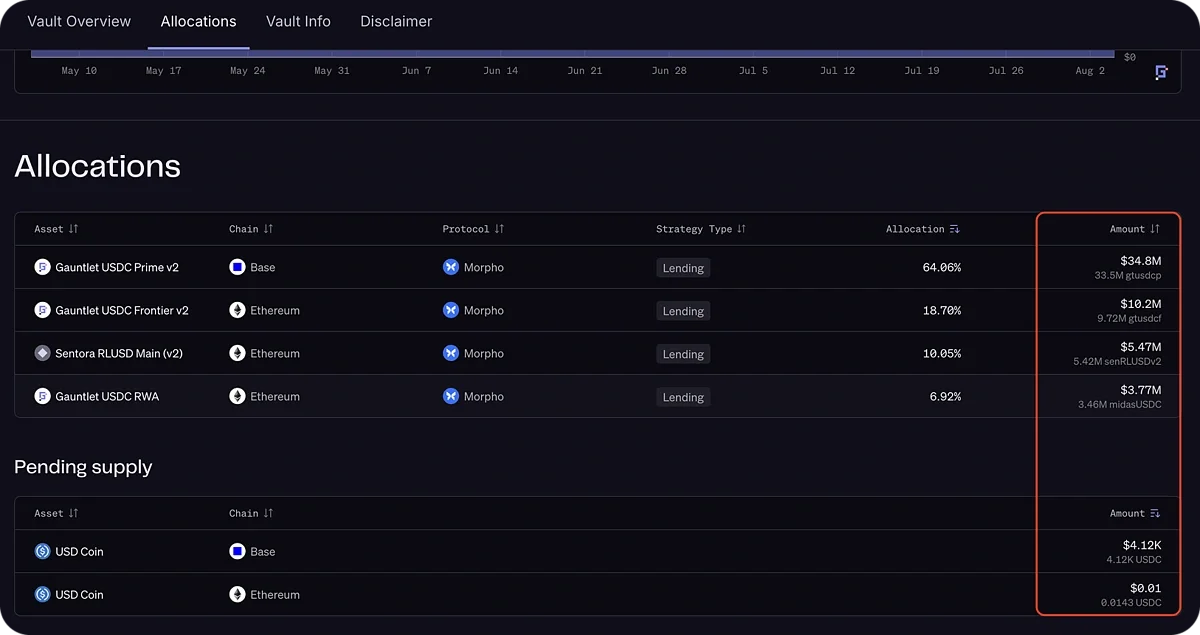Sort Pending supply table by Chain

(x=251, y=513)
